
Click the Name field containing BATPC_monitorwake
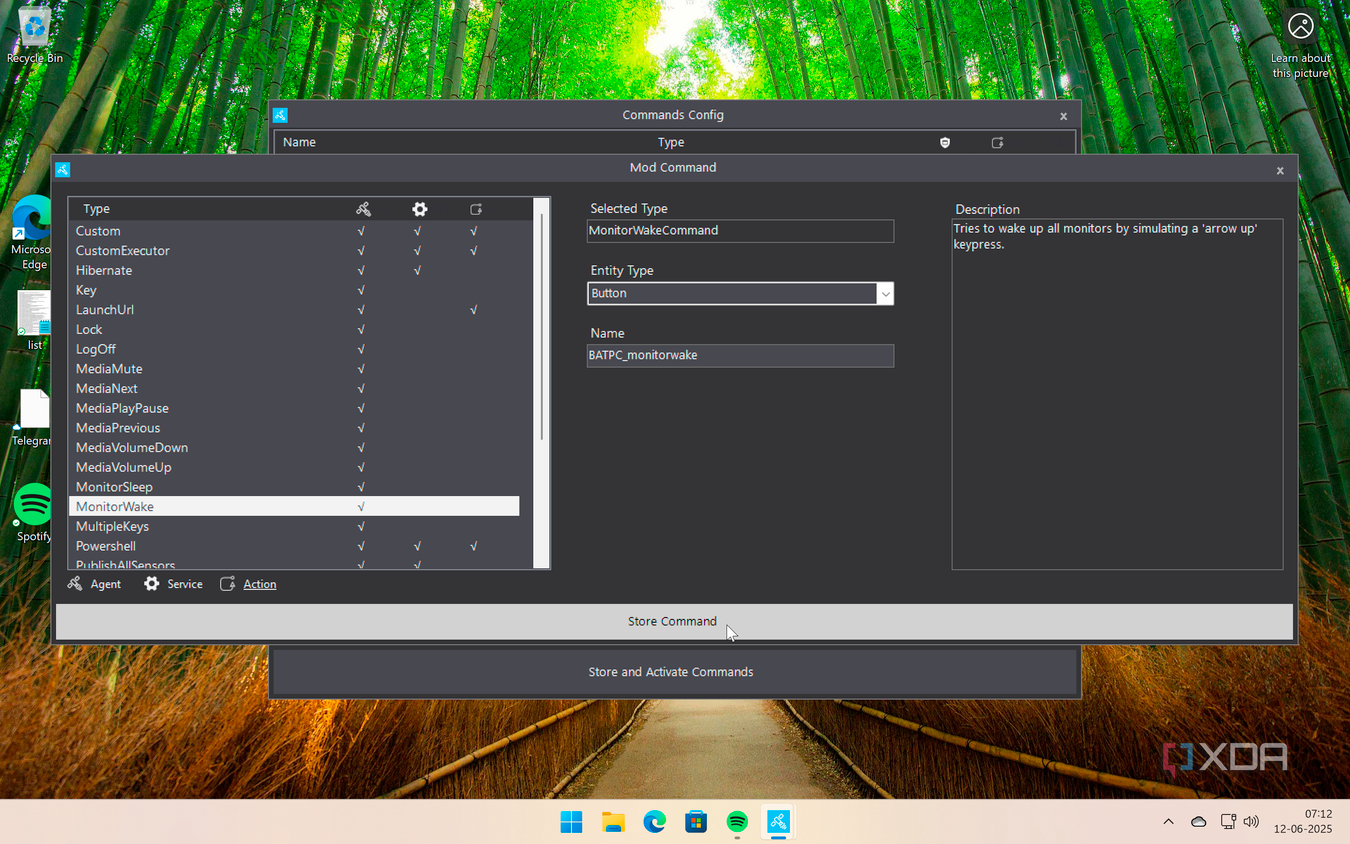tap(740, 356)
